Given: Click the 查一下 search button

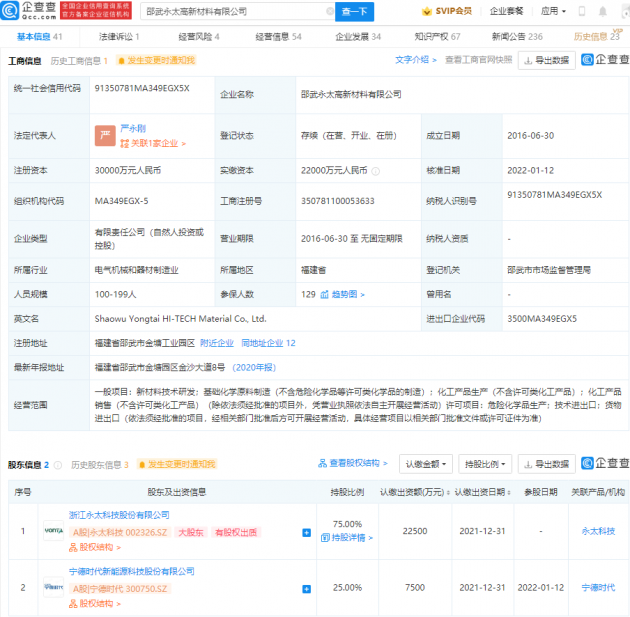Looking at the screenshot, I should click(x=354, y=11).
